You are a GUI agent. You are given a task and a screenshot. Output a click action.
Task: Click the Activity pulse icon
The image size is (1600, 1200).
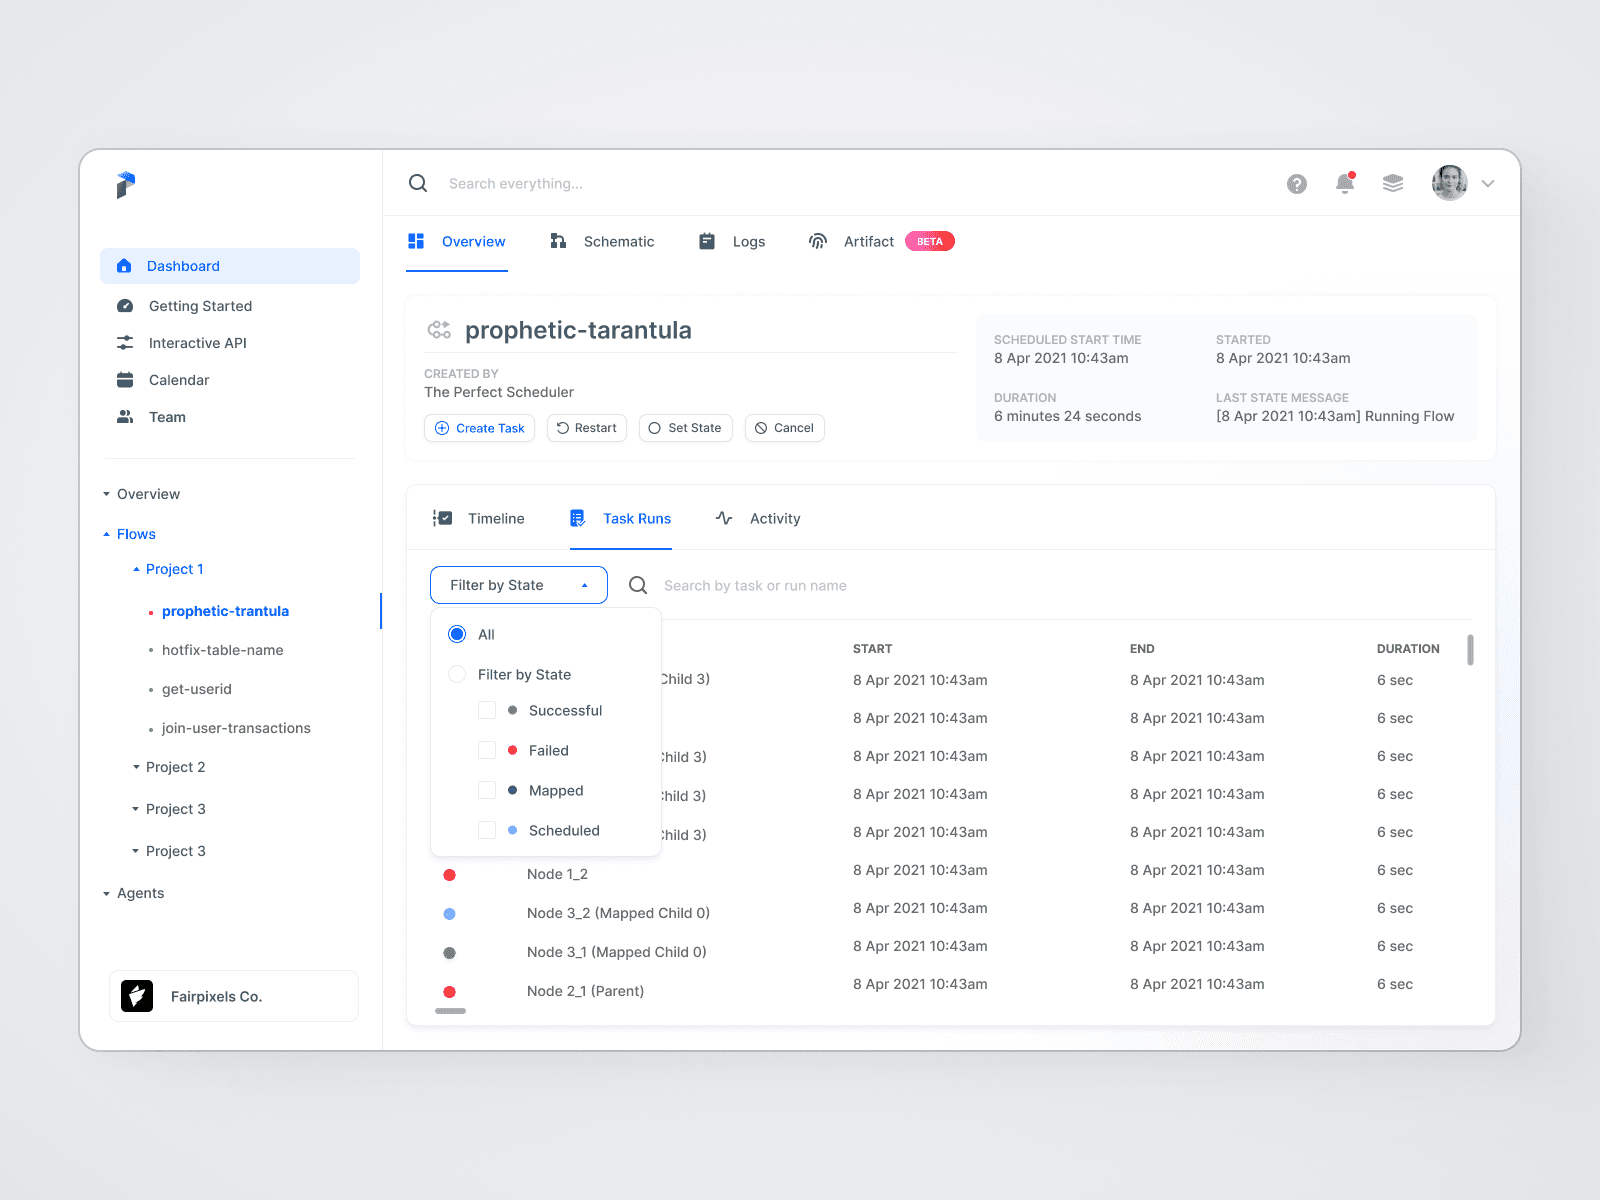[724, 518]
